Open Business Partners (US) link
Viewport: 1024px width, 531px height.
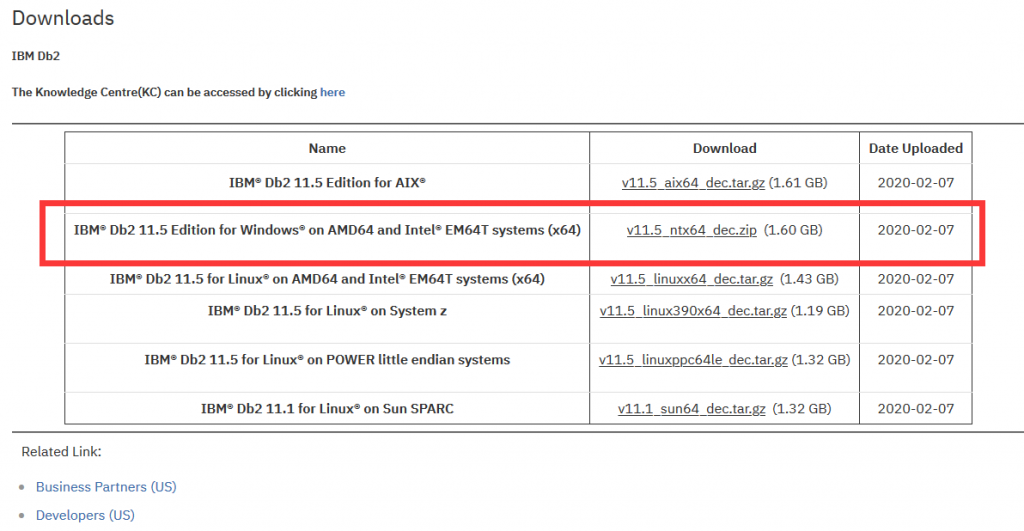click(106, 487)
